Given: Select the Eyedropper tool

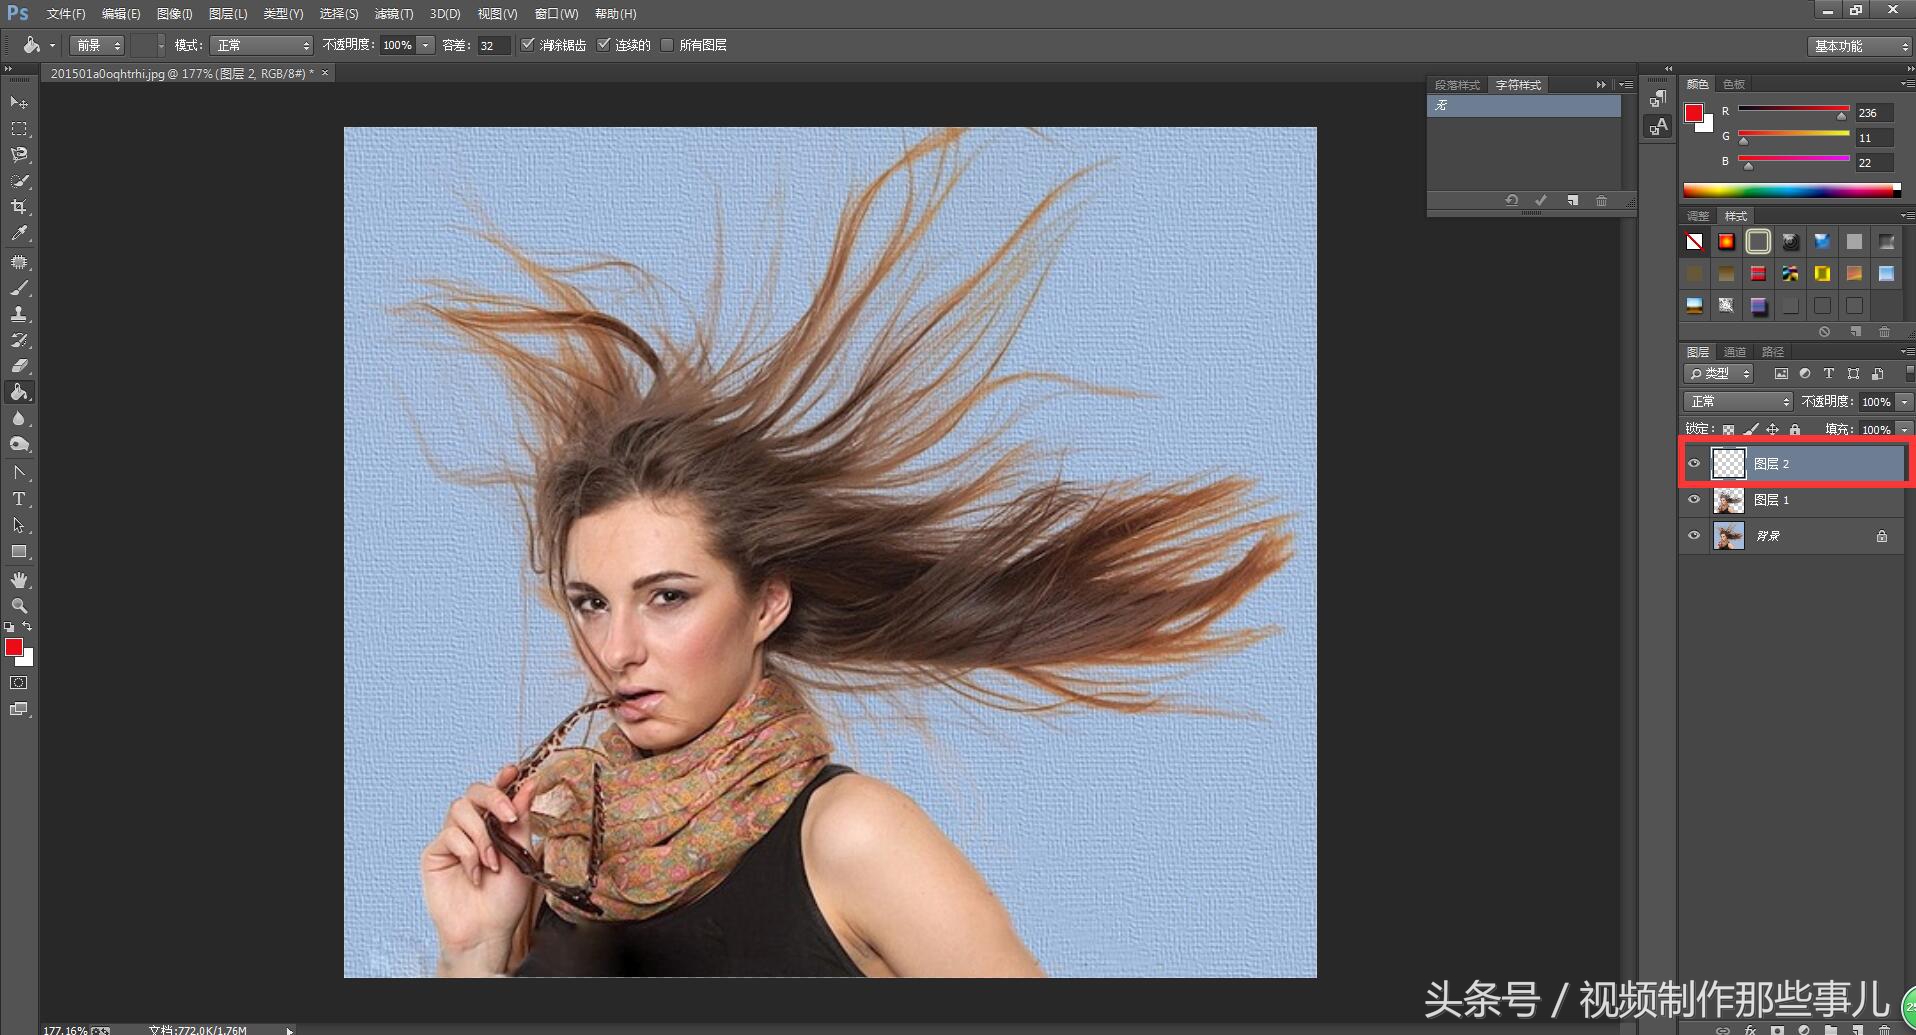Looking at the screenshot, I should click(x=19, y=233).
